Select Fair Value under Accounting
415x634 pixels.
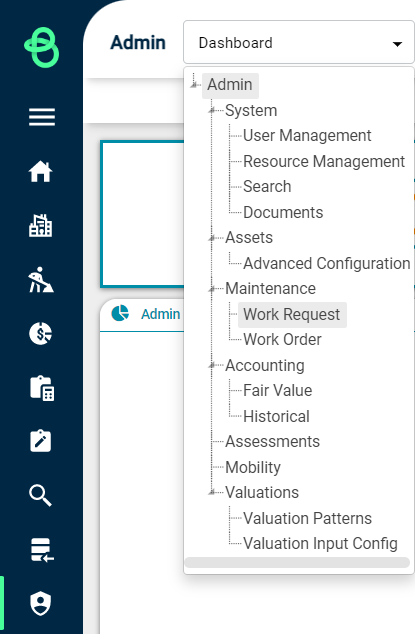click(x=277, y=391)
